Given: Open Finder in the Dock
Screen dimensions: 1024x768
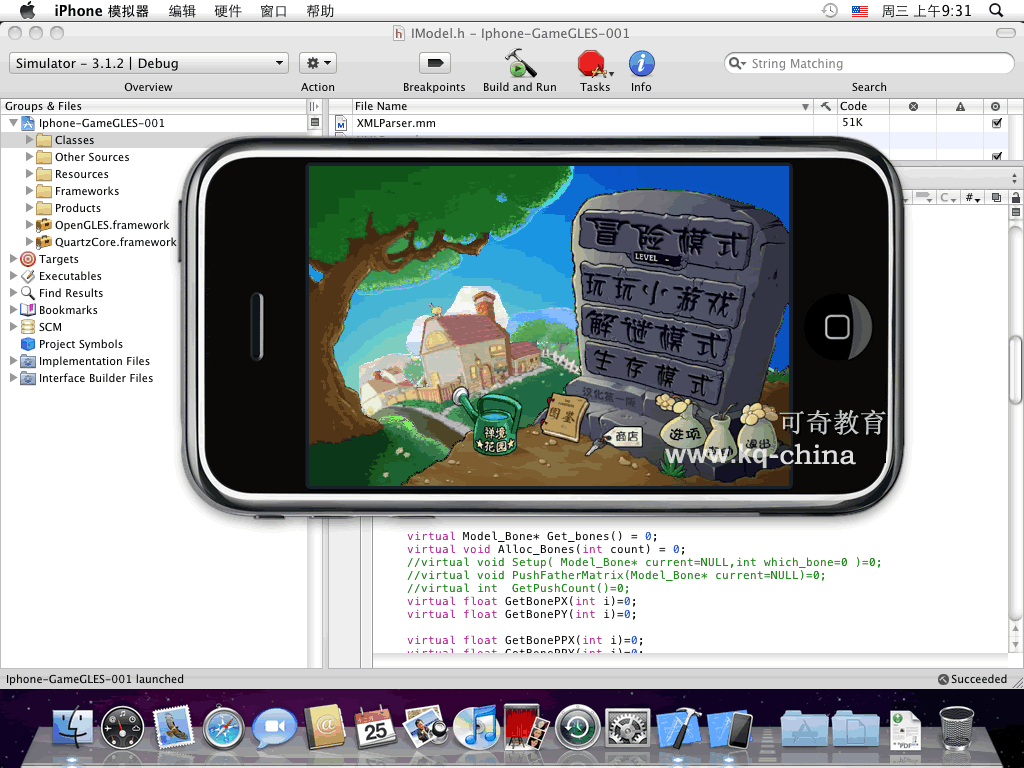Looking at the screenshot, I should (x=73, y=729).
